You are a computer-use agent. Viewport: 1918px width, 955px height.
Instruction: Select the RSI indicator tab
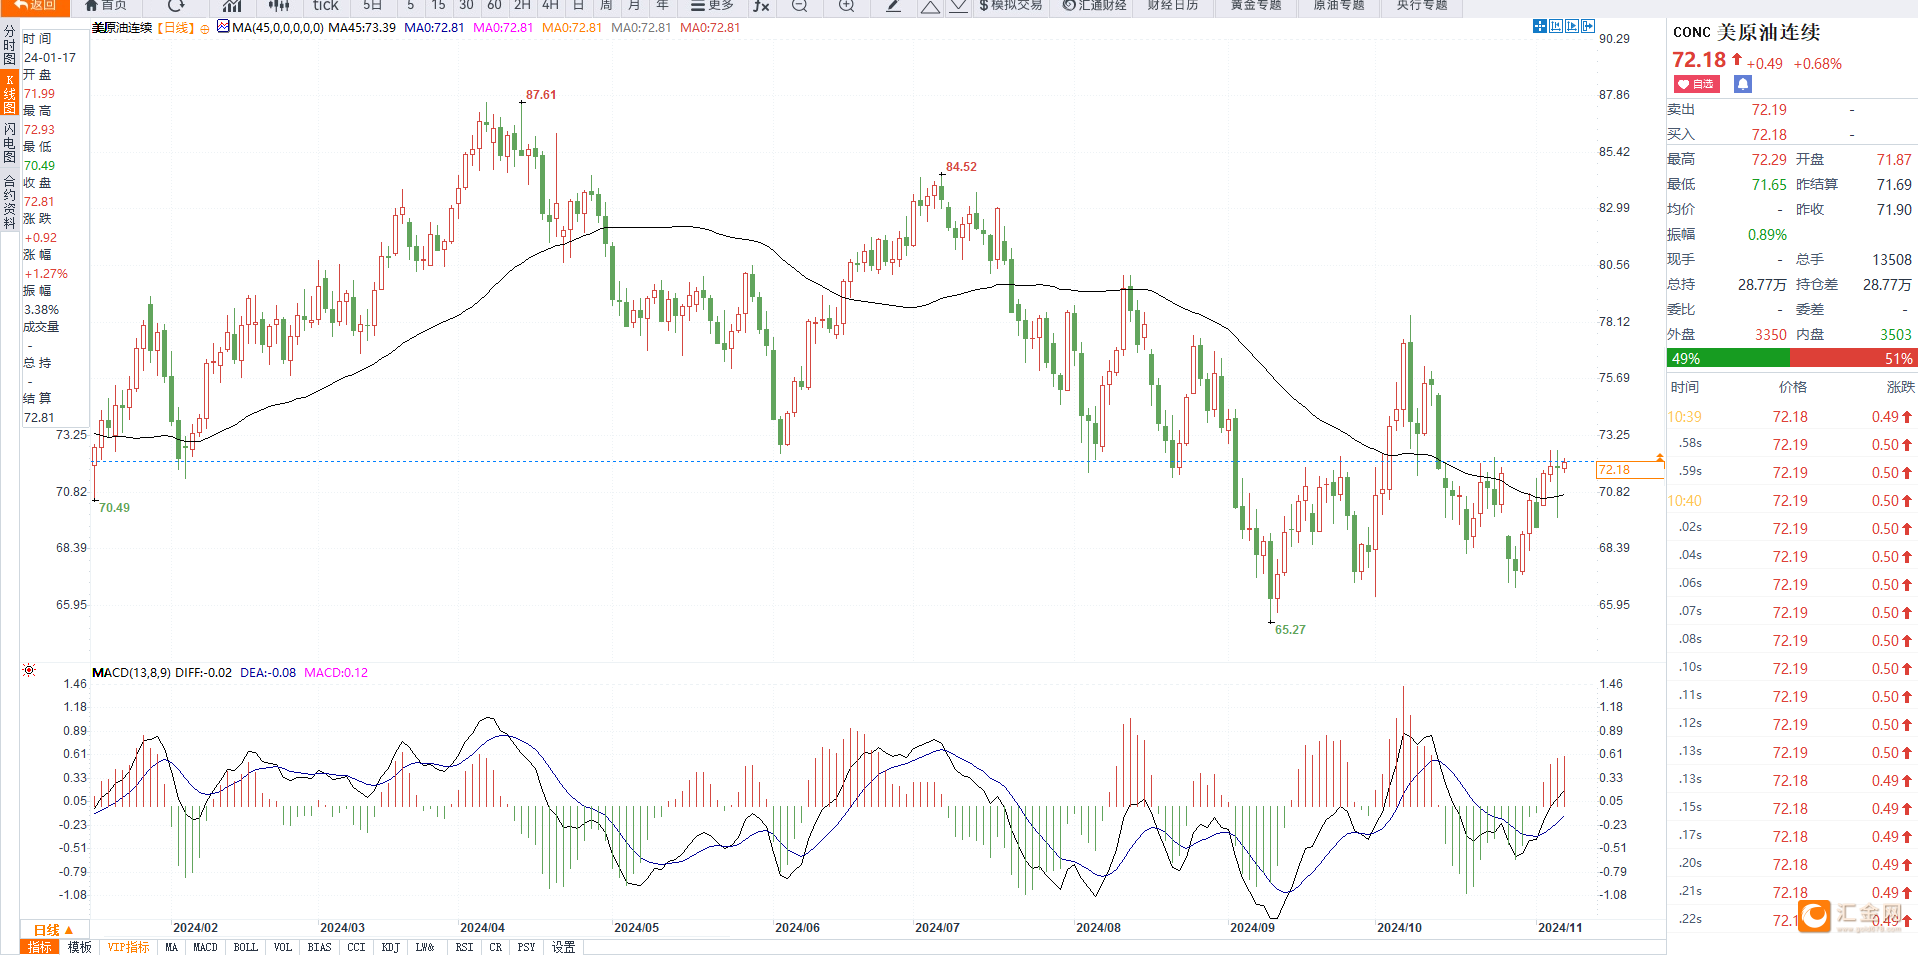tap(465, 947)
